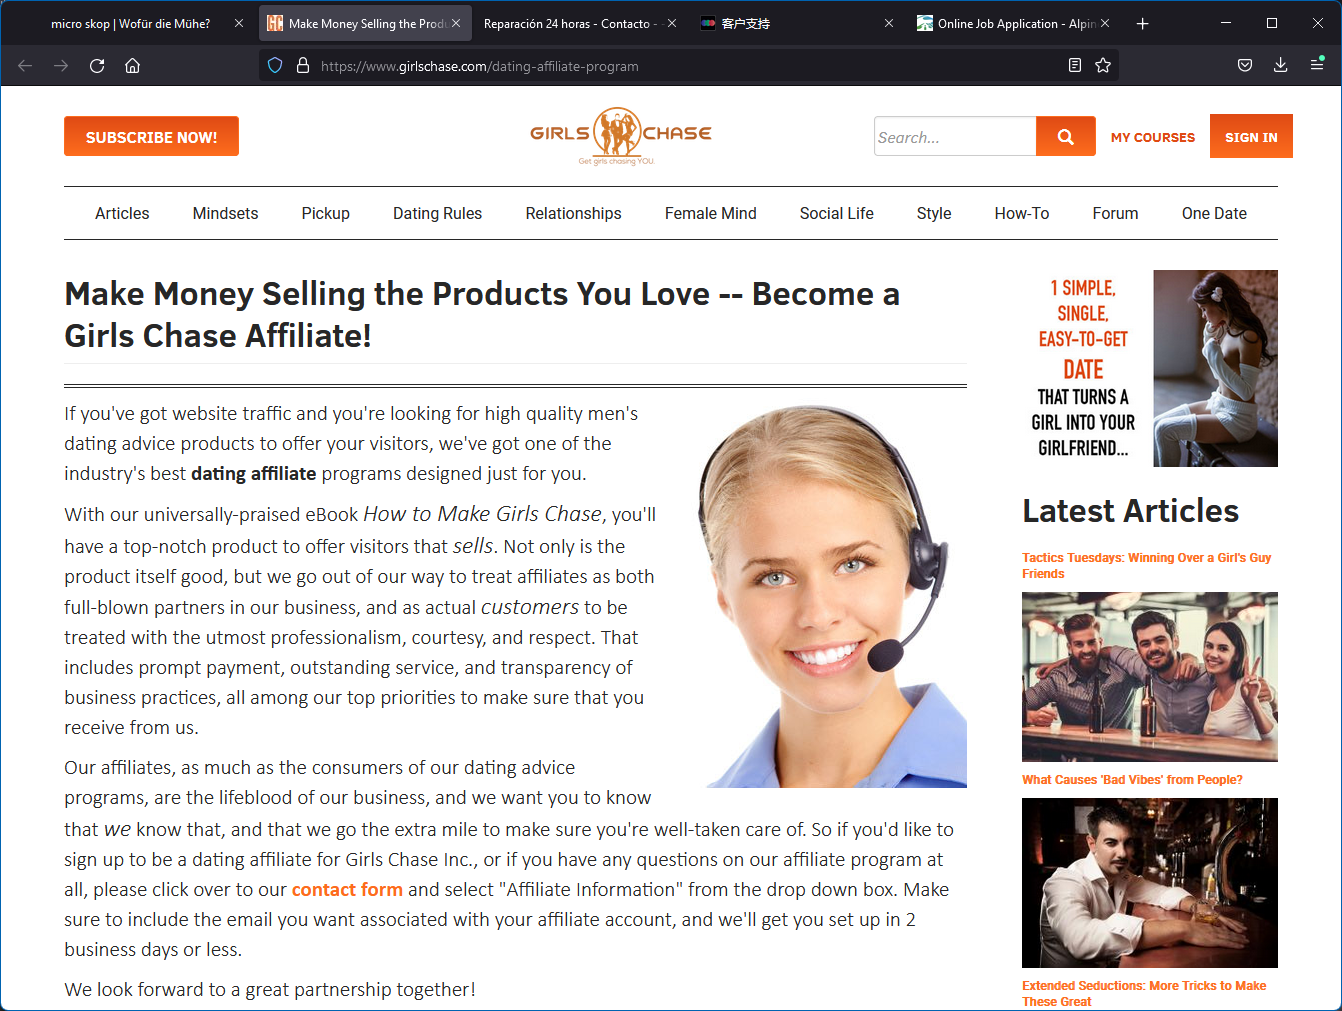This screenshot has width=1342, height=1011.
Task: Open the Pickup menu
Action: pyautogui.click(x=325, y=213)
